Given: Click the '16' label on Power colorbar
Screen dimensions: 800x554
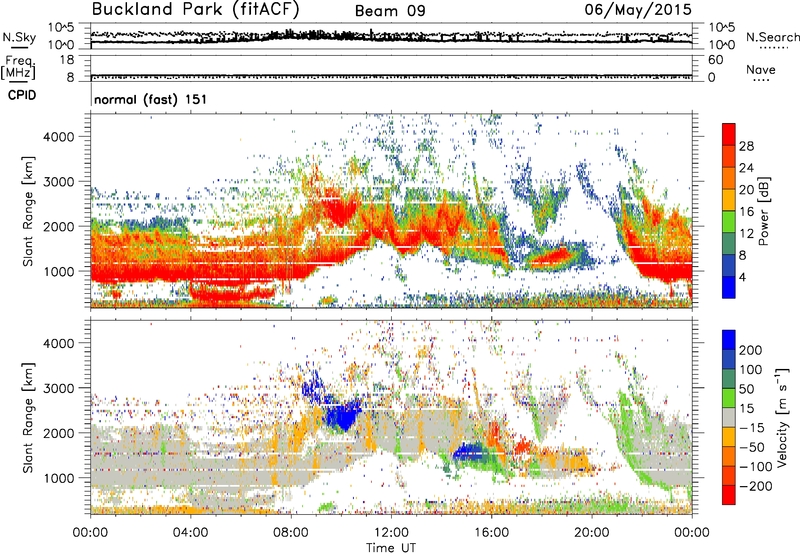Looking at the screenshot, I should 746,212.
